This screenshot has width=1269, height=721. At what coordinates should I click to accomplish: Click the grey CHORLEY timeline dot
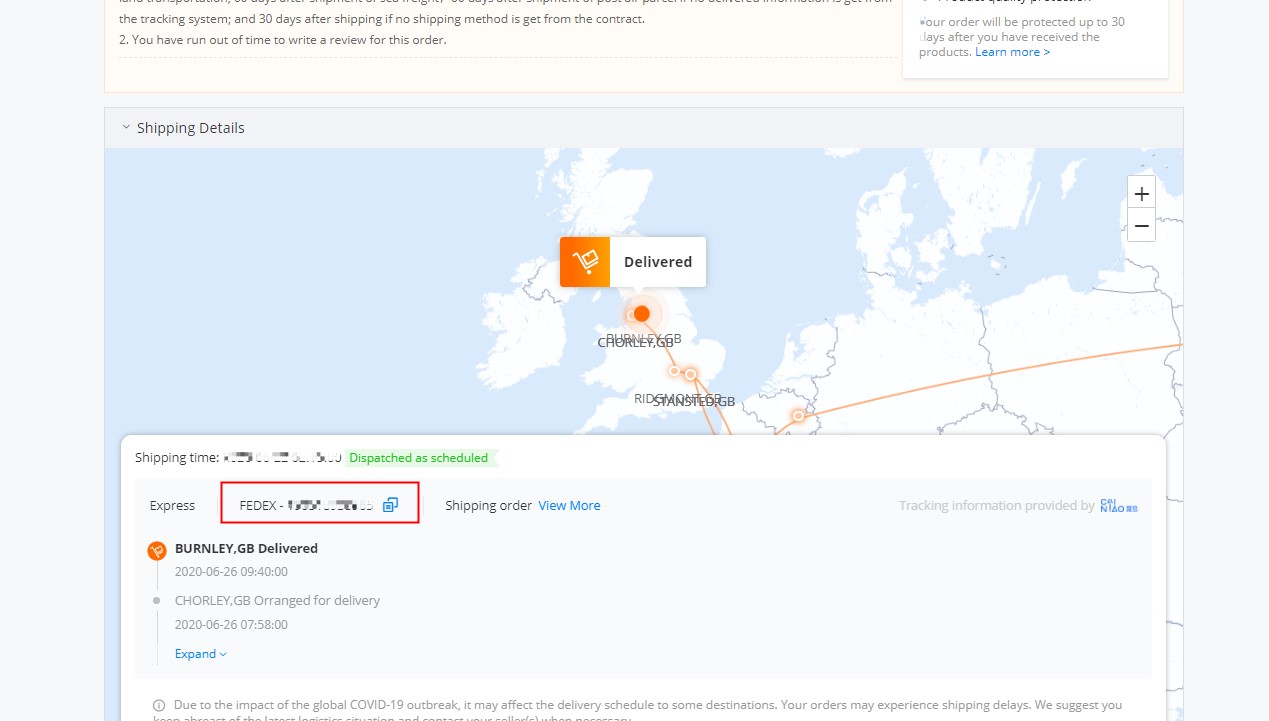tap(156, 601)
